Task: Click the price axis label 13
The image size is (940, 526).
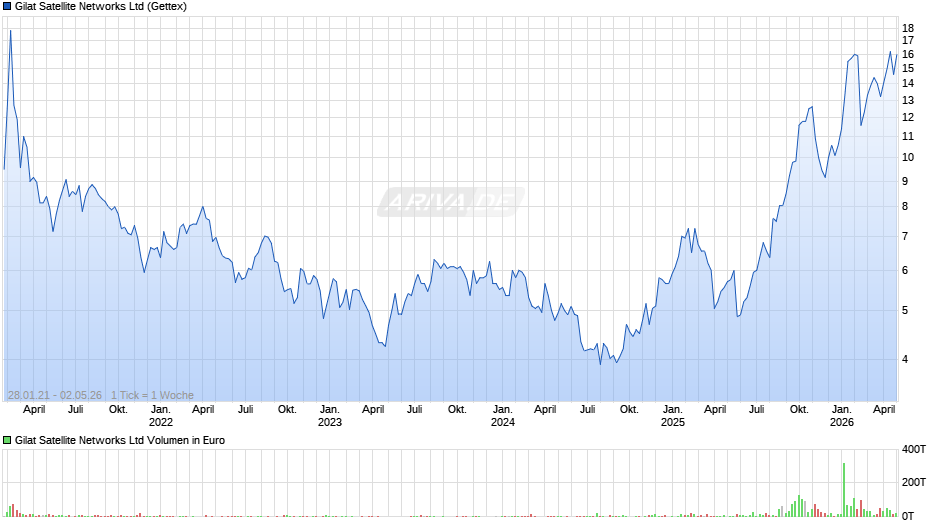Action: [x=908, y=100]
